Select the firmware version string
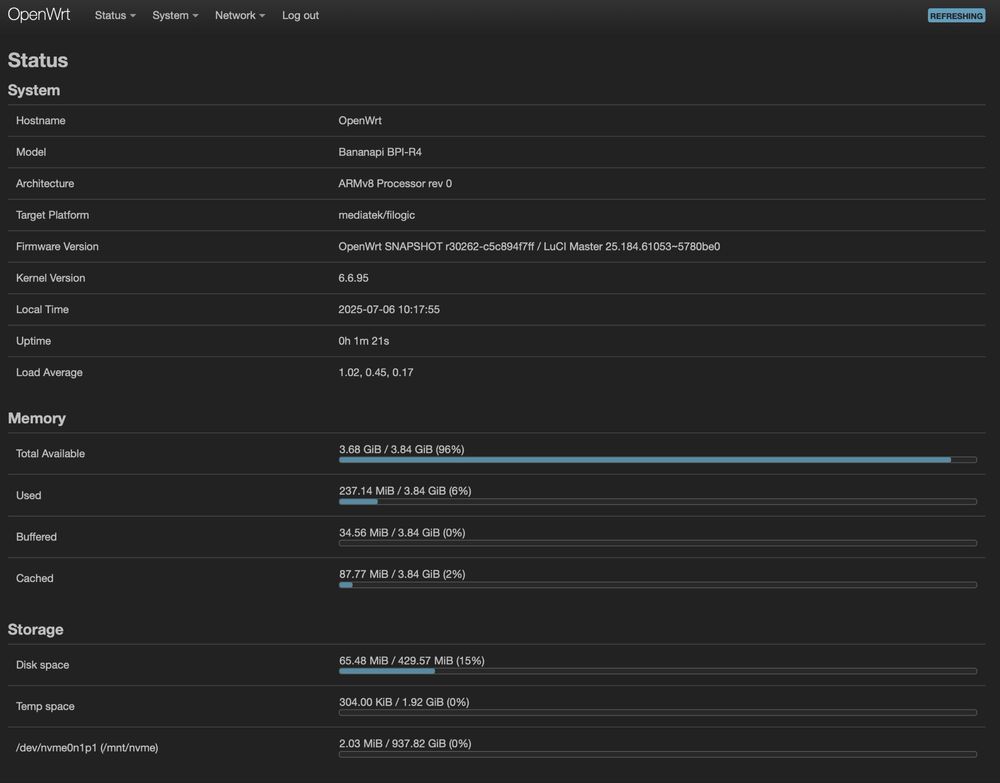The image size is (1000, 783). [x=529, y=246]
